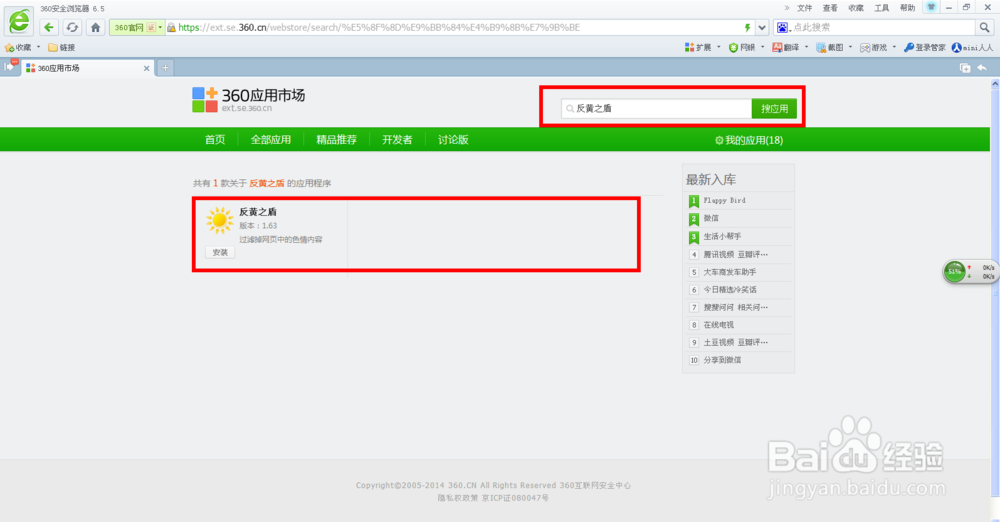This screenshot has width=1000, height=522.
Task: Open 精品推荐 in the navigation bar
Action: coord(336,140)
